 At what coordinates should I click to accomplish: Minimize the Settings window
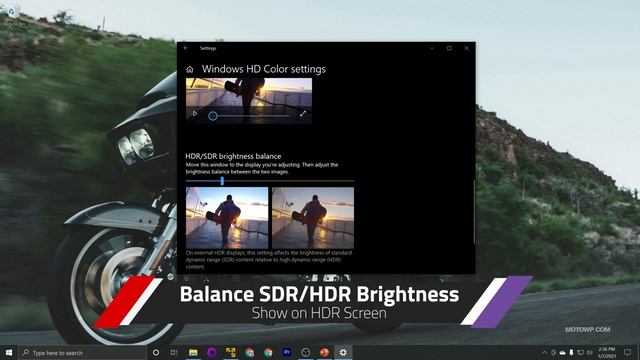pyautogui.click(x=432, y=48)
